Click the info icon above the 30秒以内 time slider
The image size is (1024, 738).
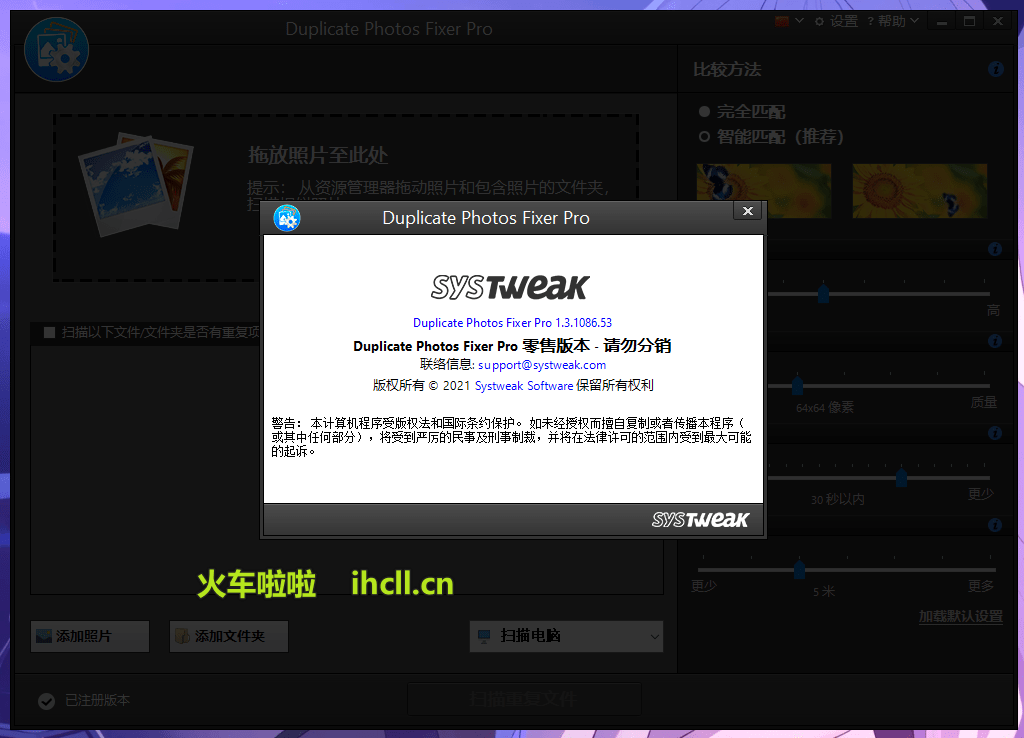[x=995, y=433]
